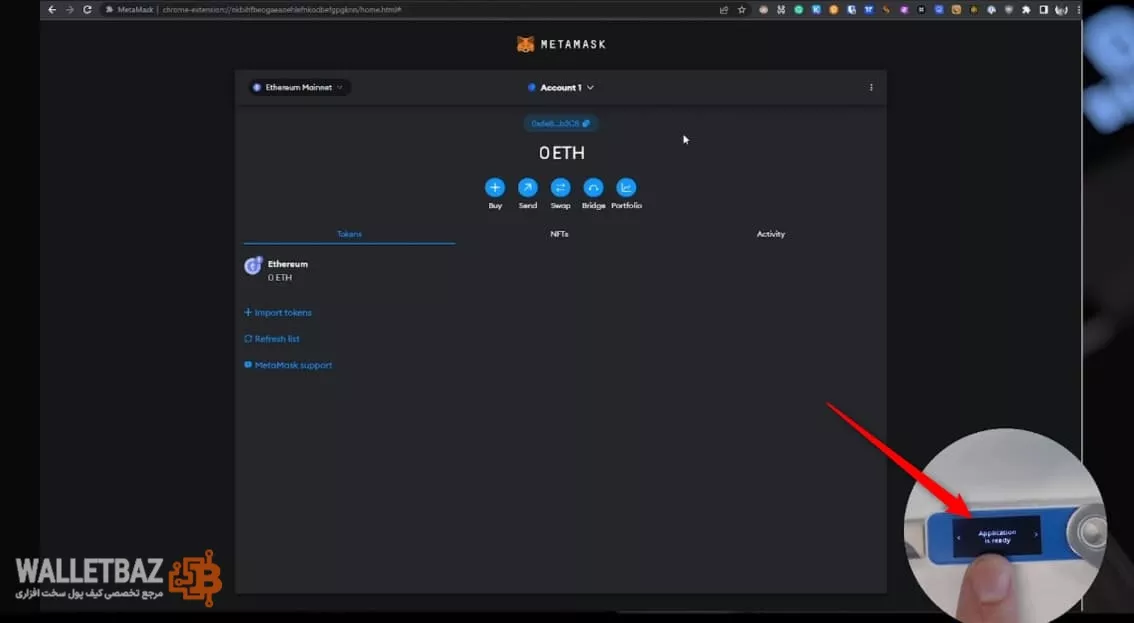Click the browser address bar
Screen dimensions: 1134x623
tap(400, 9)
